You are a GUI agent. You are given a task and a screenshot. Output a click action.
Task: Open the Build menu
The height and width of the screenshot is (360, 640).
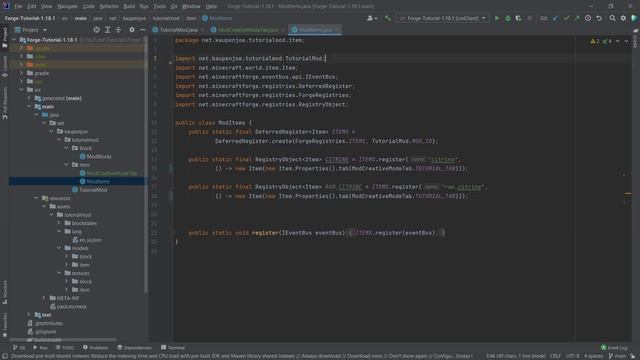[129, 6]
